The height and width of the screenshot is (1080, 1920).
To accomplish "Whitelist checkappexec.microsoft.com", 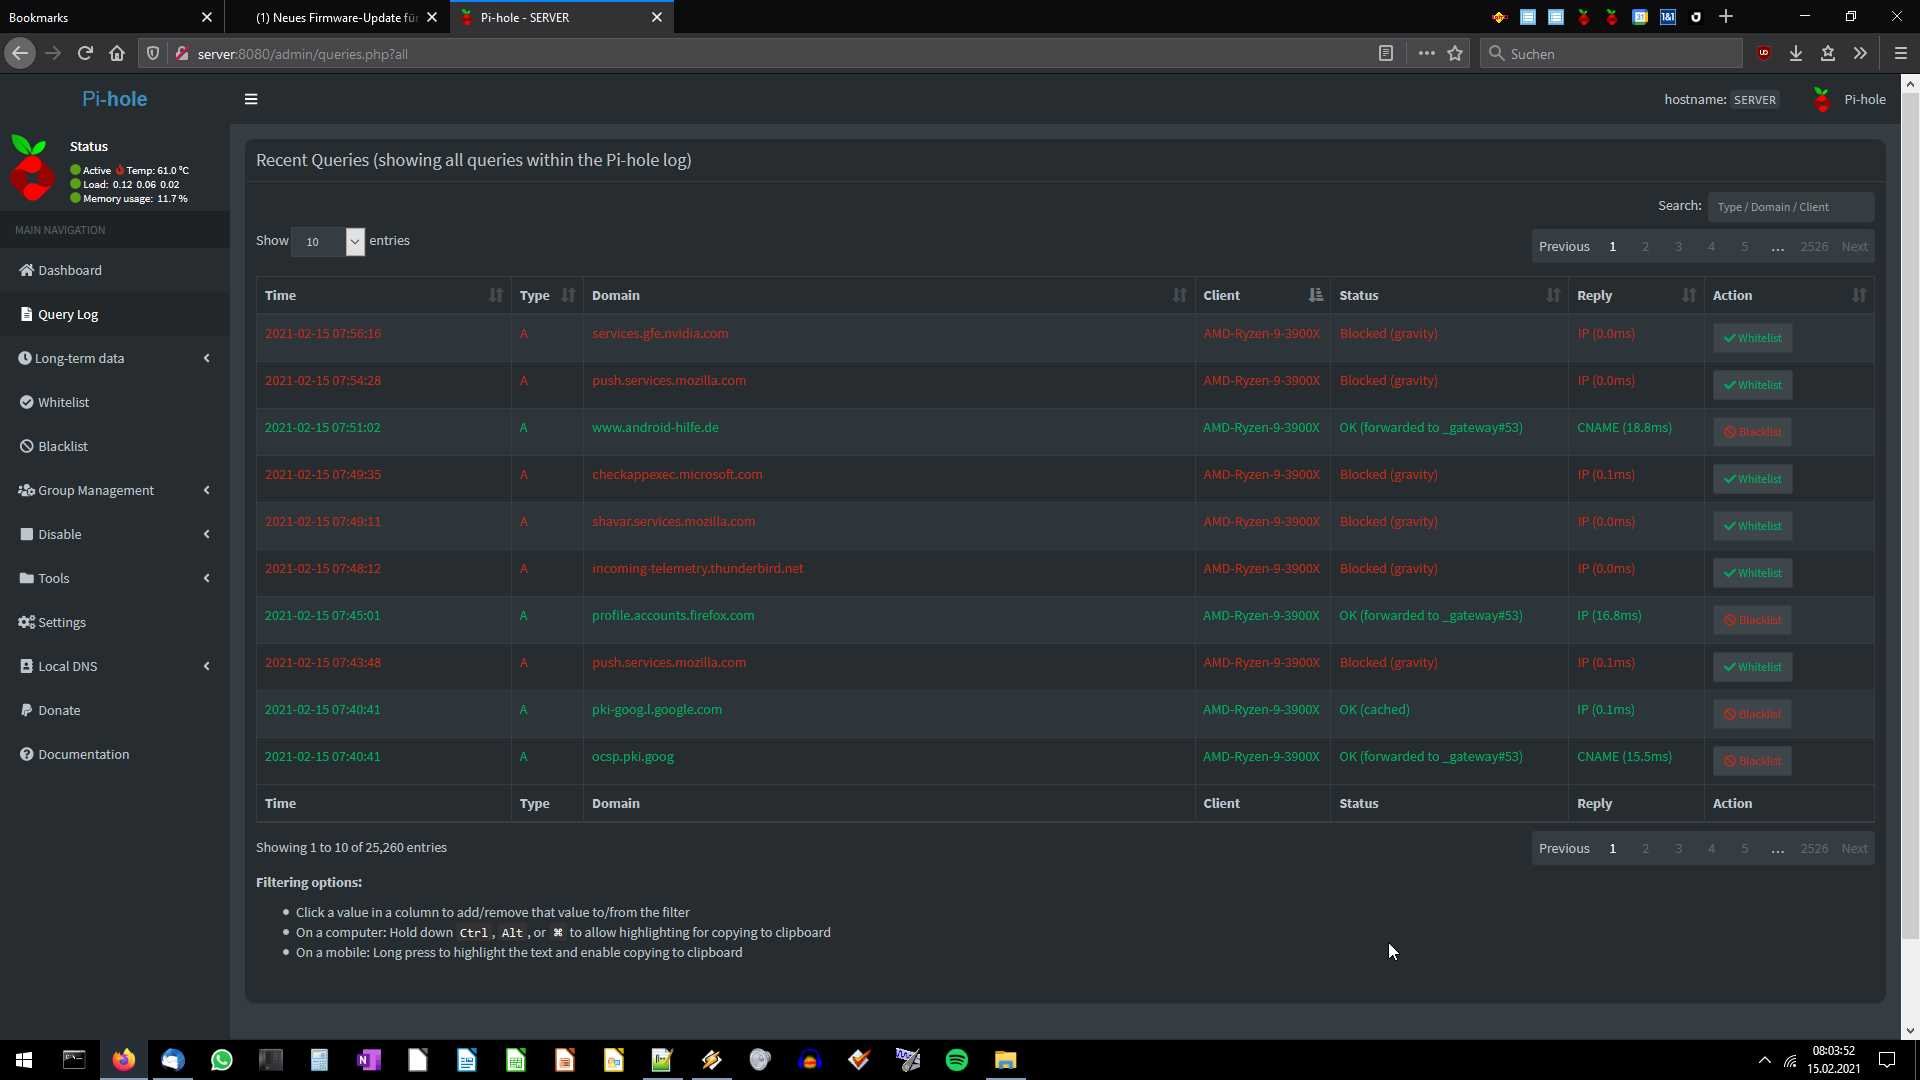I will (1752, 479).
